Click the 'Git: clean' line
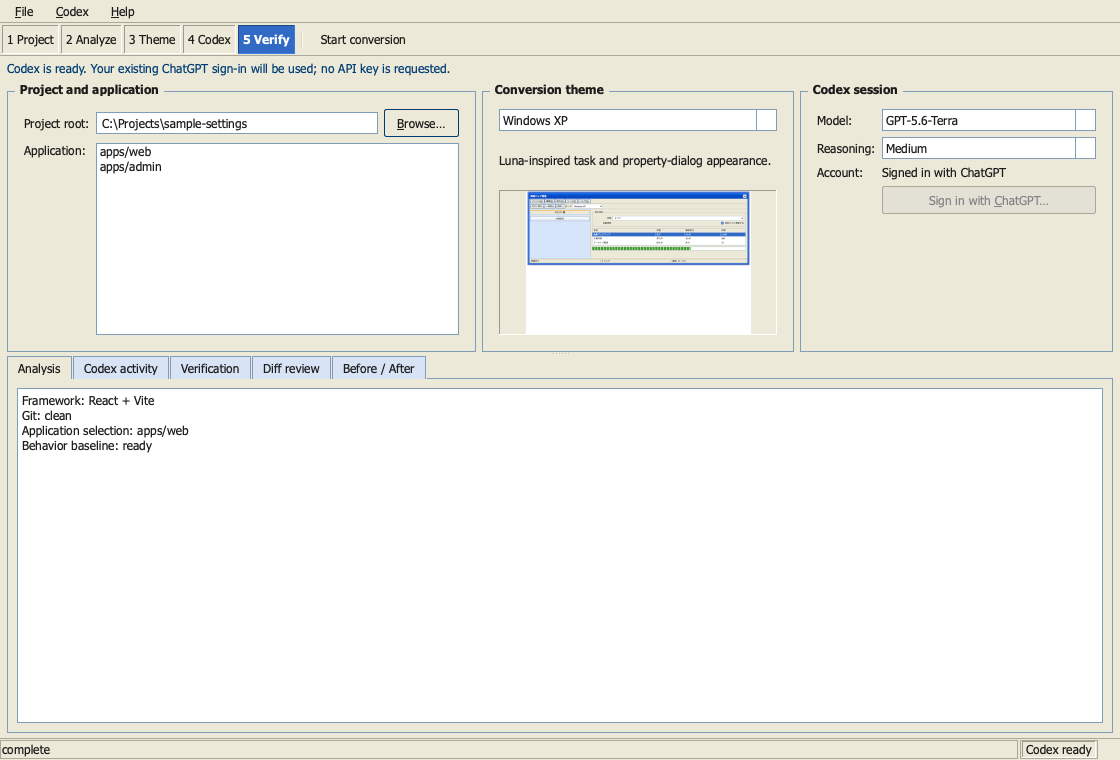Viewport: 1120px width, 760px height. tap(46, 416)
